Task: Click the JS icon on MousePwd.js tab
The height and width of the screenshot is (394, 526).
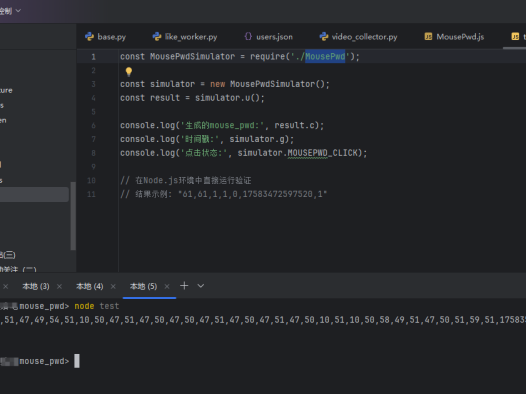Action: pyautogui.click(x=428, y=36)
